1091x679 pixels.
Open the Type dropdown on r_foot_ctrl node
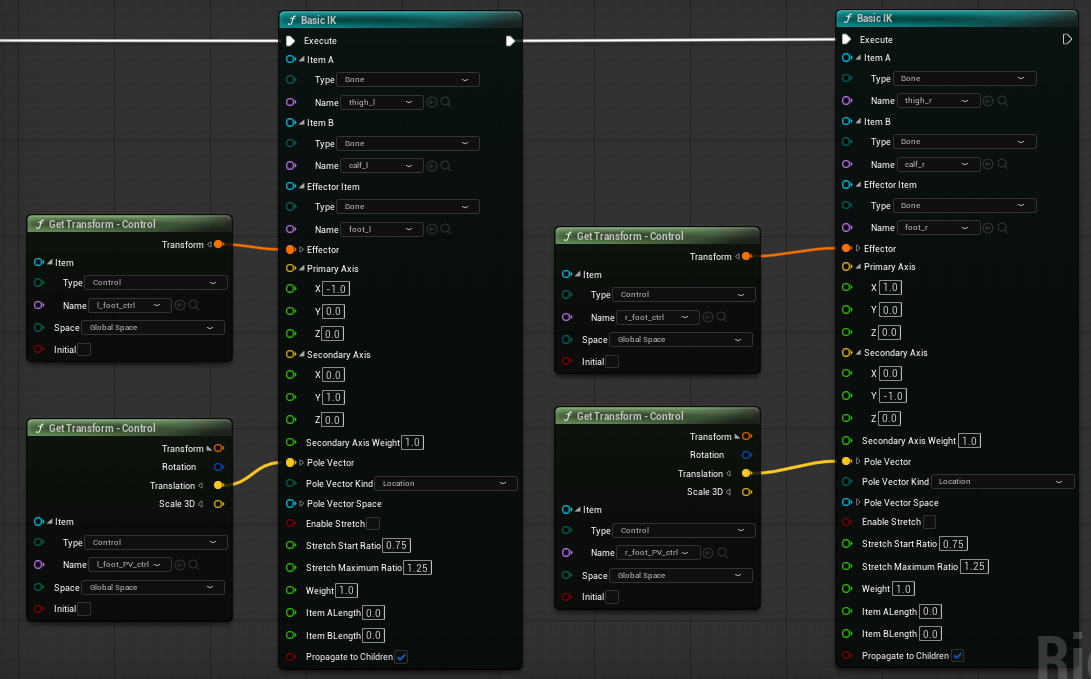pos(684,295)
